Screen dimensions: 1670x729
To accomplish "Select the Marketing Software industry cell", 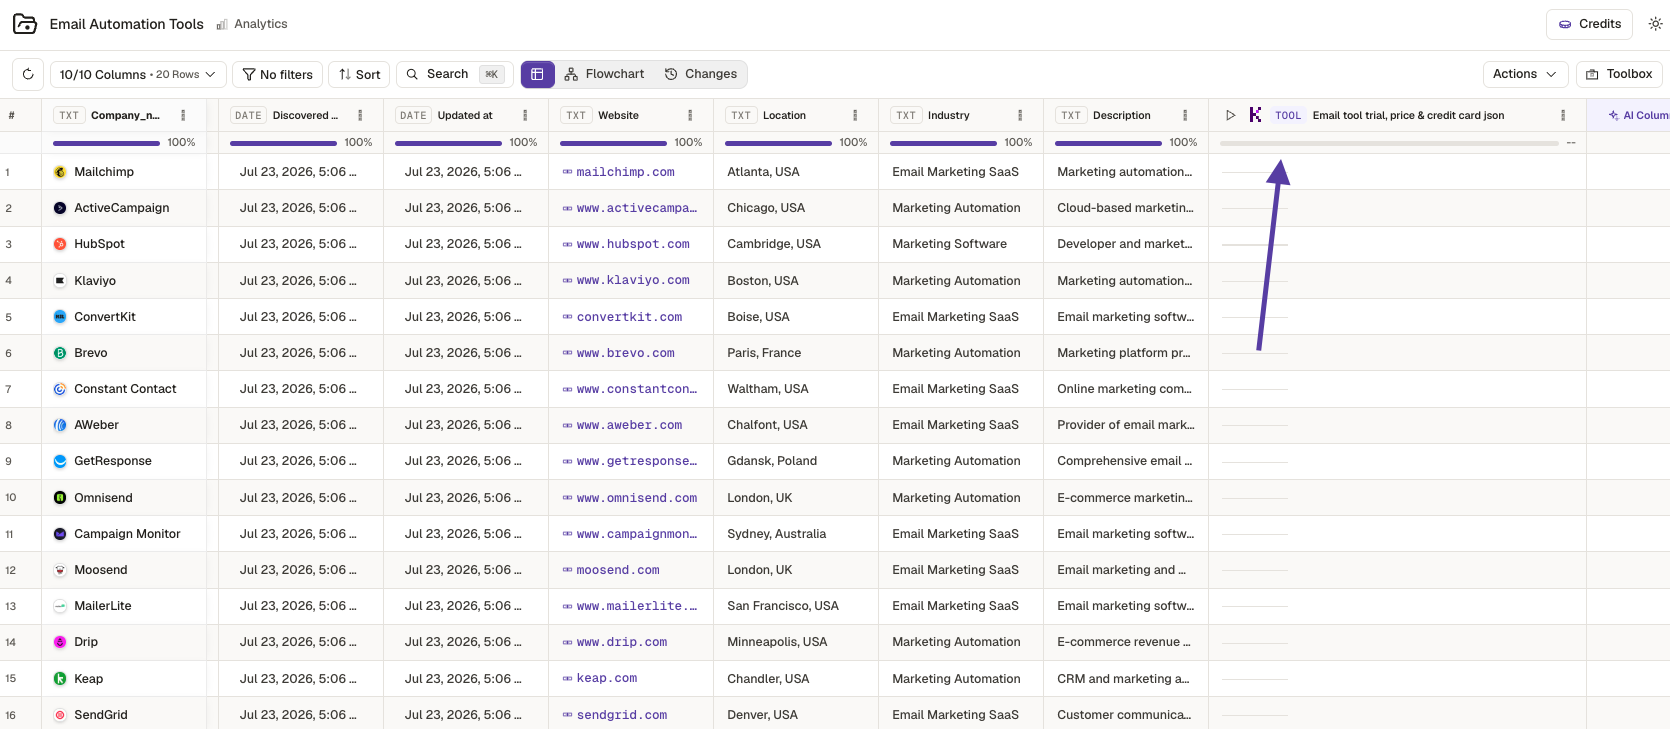I will point(961,244).
